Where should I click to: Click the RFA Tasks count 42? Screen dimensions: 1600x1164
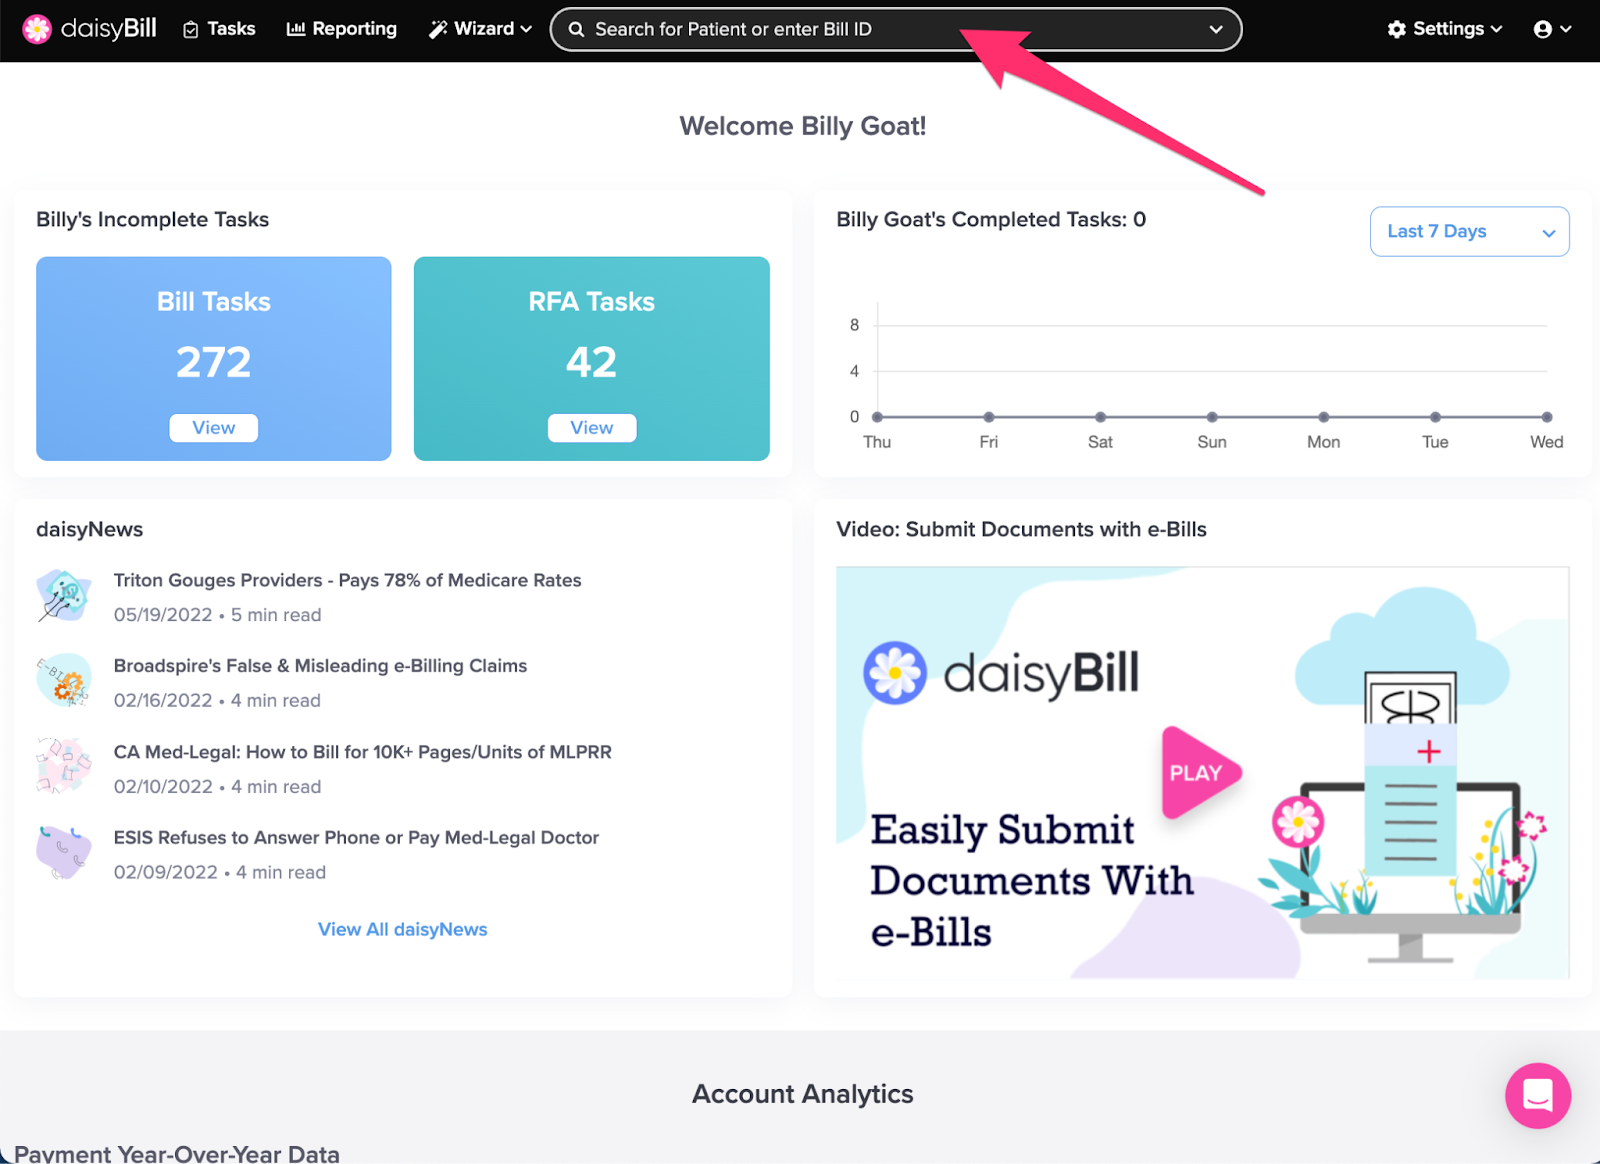click(x=592, y=362)
